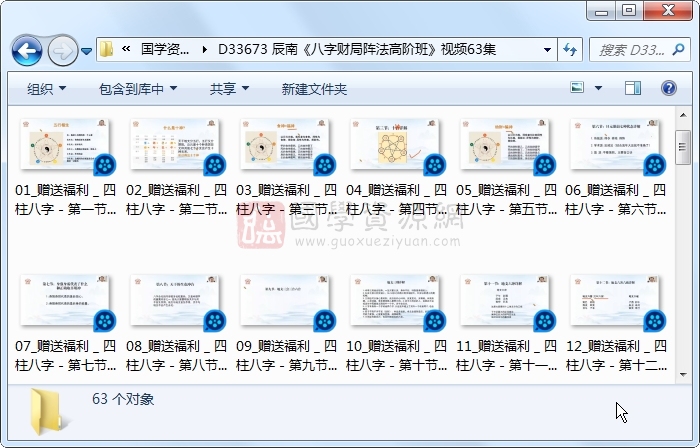700x448 pixels.
Task: Close the Explorer window
Action: [x=668, y=11]
